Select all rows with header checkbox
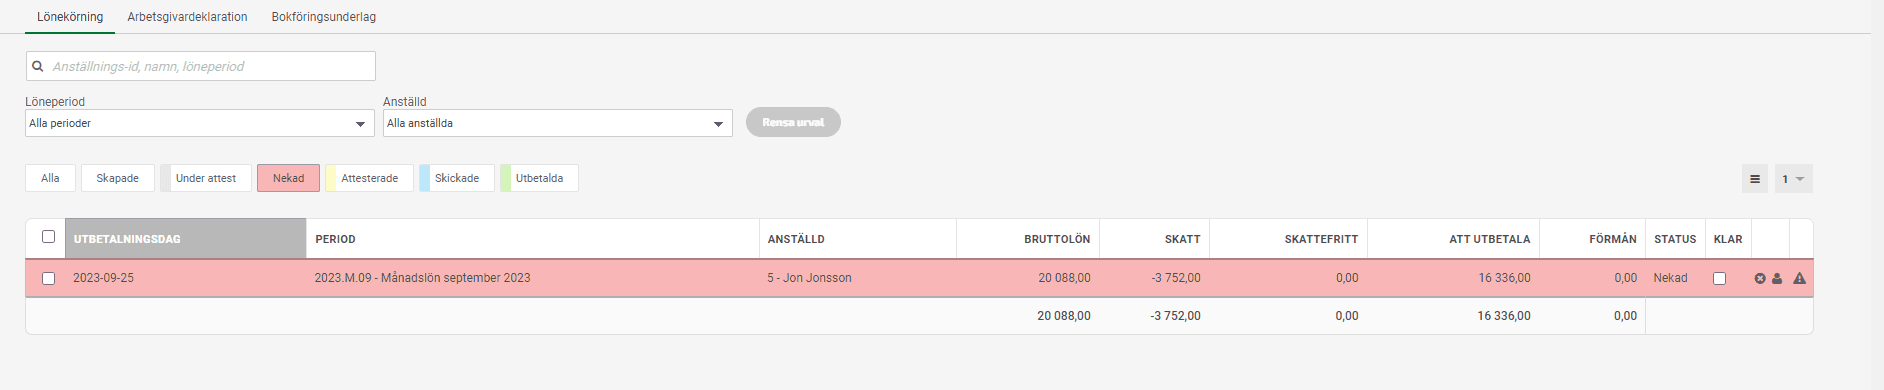 pos(48,237)
